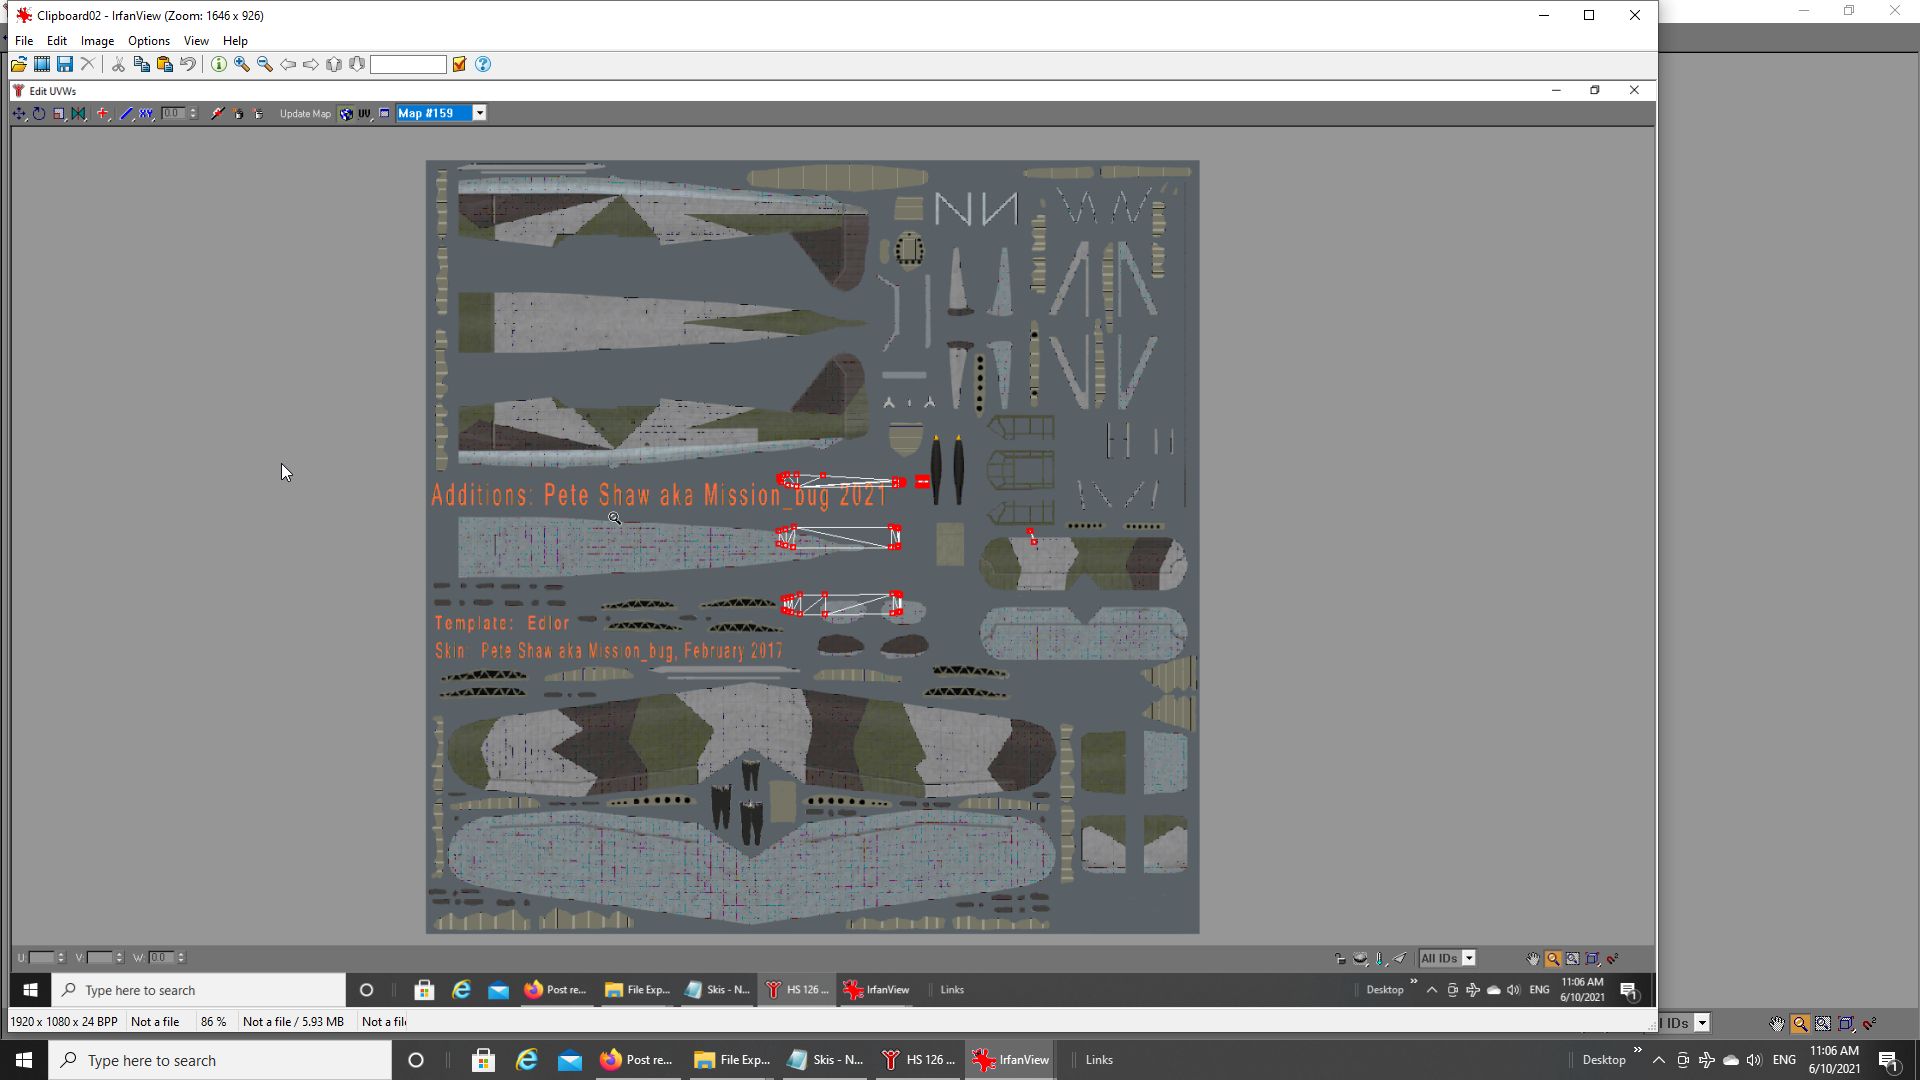Click IrfanView's Zoom In magnifier
The height and width of the screenshot is (1080, 1920).
tap(242, 64)
